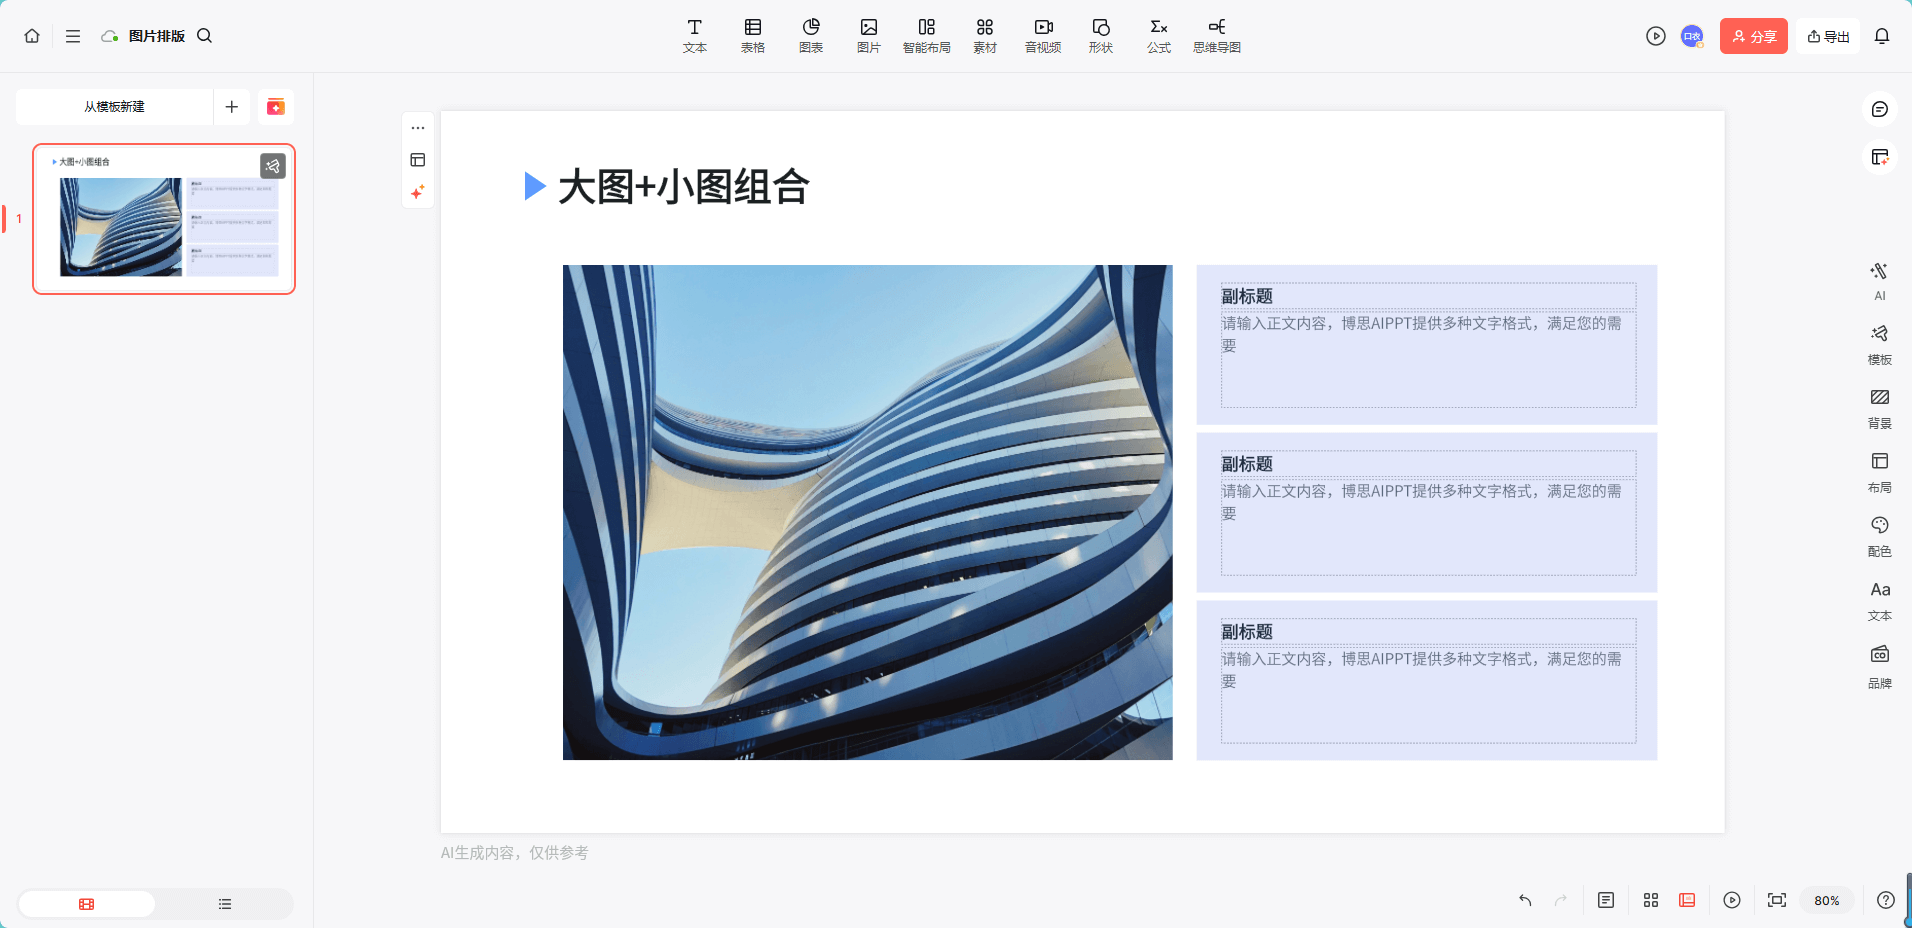The image size is (1912, 928).
Task: Open the 形状 shapes tool
Action: (x=1100, y=35)
